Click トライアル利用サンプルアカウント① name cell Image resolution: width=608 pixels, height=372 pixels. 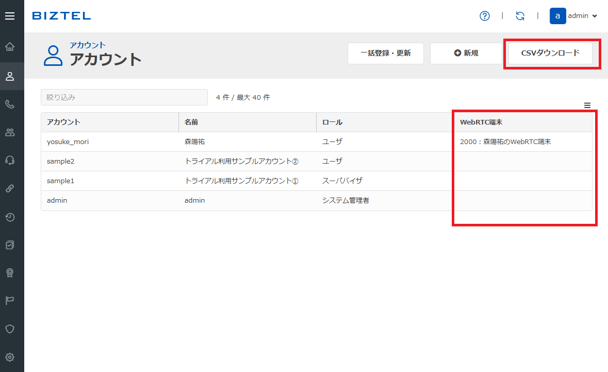pos(247,181)
